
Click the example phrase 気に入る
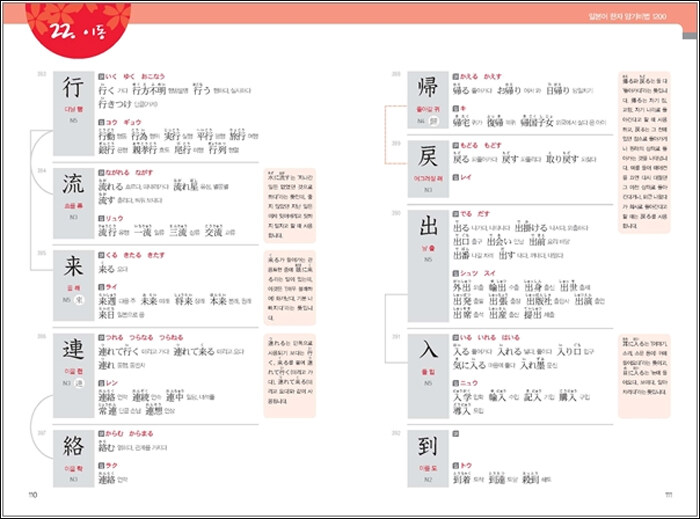469,364
